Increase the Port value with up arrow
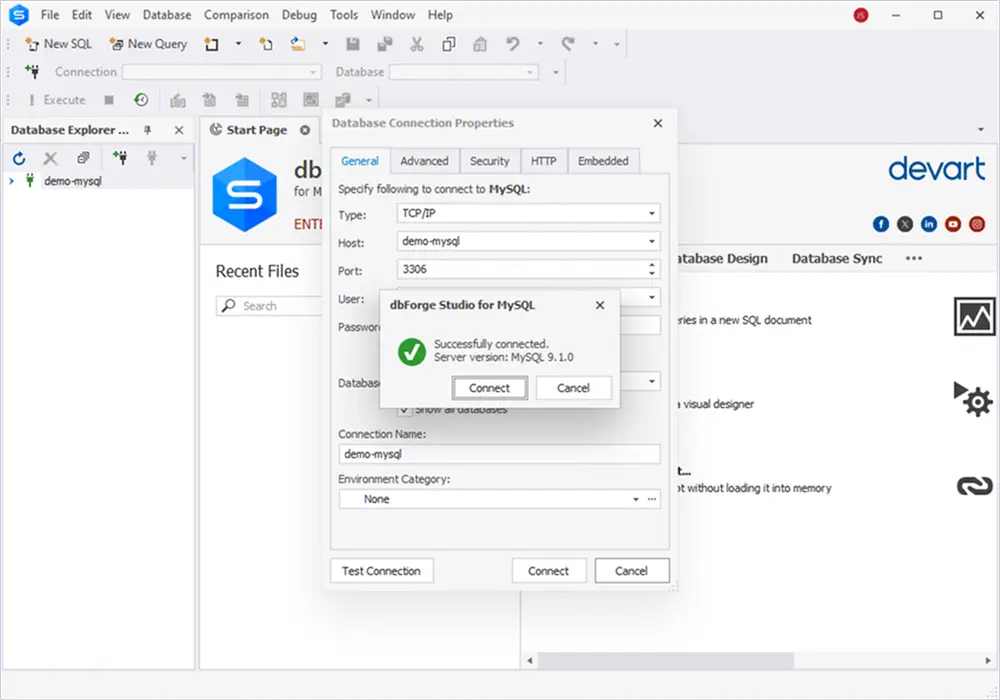This screenshot has width=1000, height=700. tap(652, 266)
